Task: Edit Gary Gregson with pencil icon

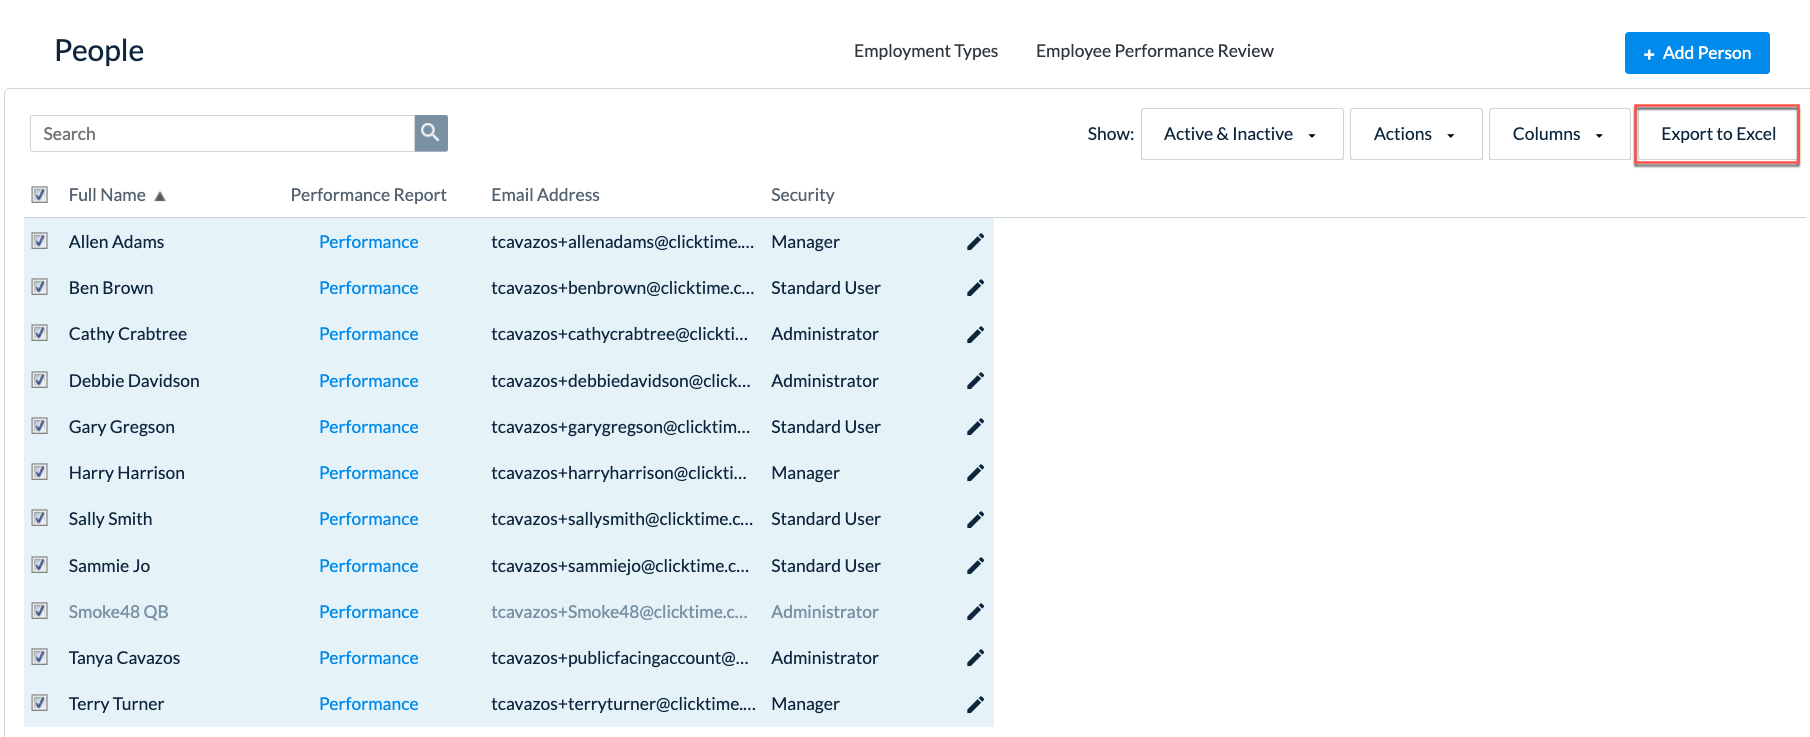Action: click(x=975, y=427)
